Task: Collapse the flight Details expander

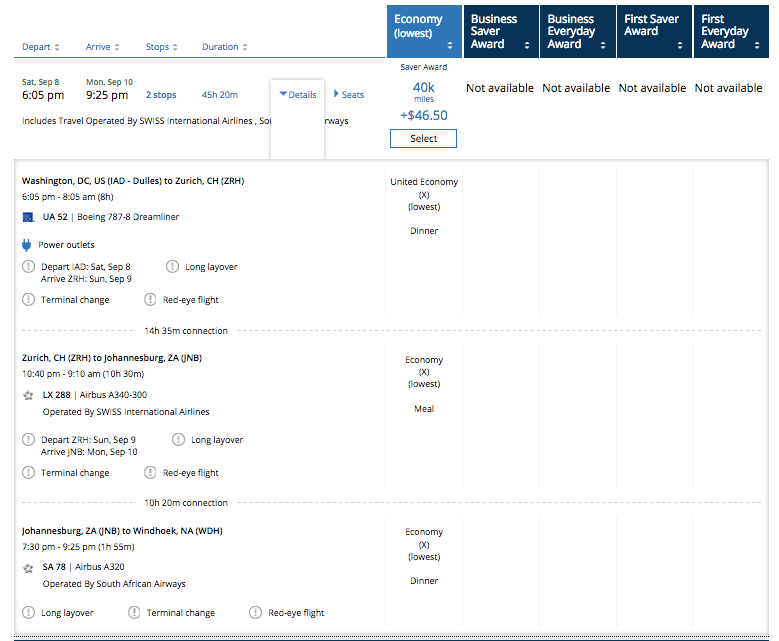Action: pyautogui.click(x=298, y=95)
